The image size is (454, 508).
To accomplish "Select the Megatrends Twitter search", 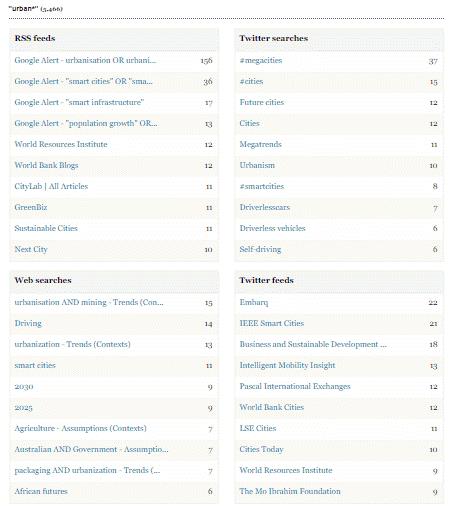I will tap(260, 144).
